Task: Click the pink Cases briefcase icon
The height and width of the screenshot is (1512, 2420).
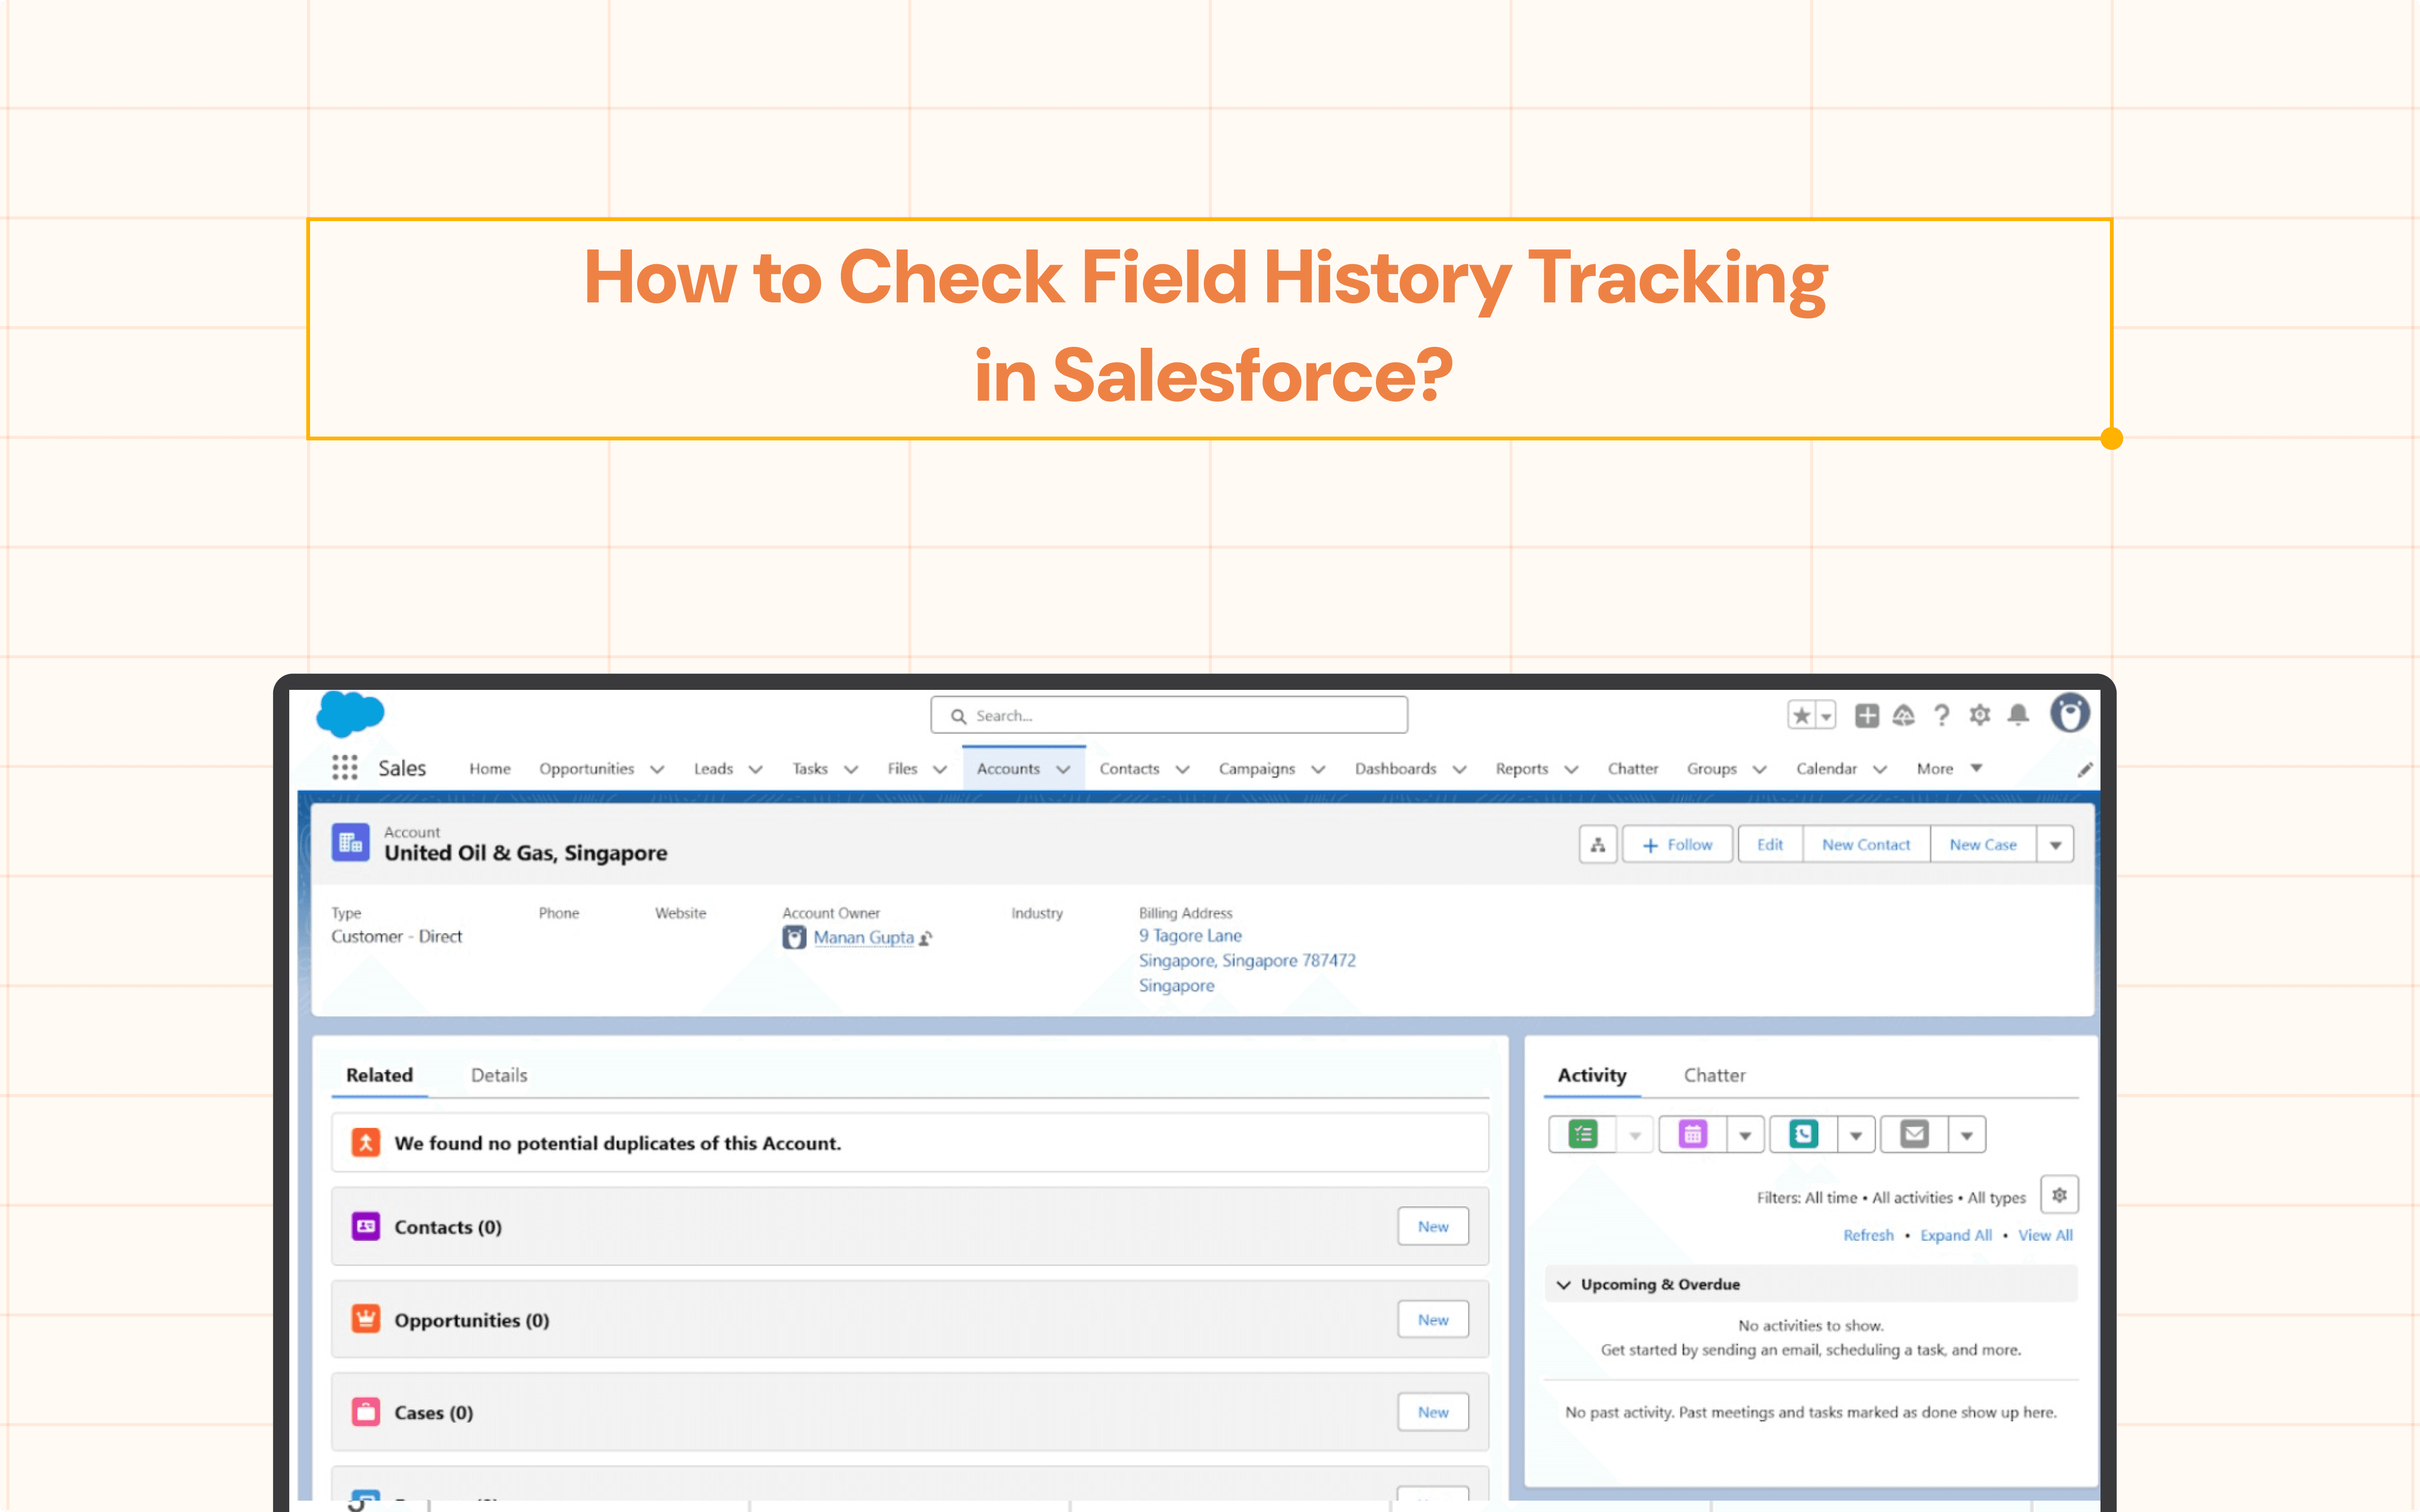Action: click(366, 1412)
